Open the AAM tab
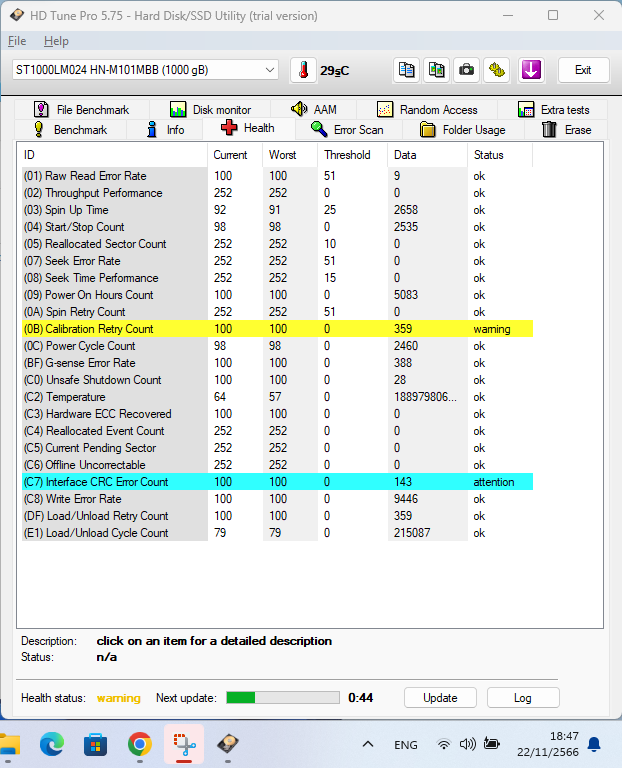Screen dimensions: 622x768 [x=313, y=110]
